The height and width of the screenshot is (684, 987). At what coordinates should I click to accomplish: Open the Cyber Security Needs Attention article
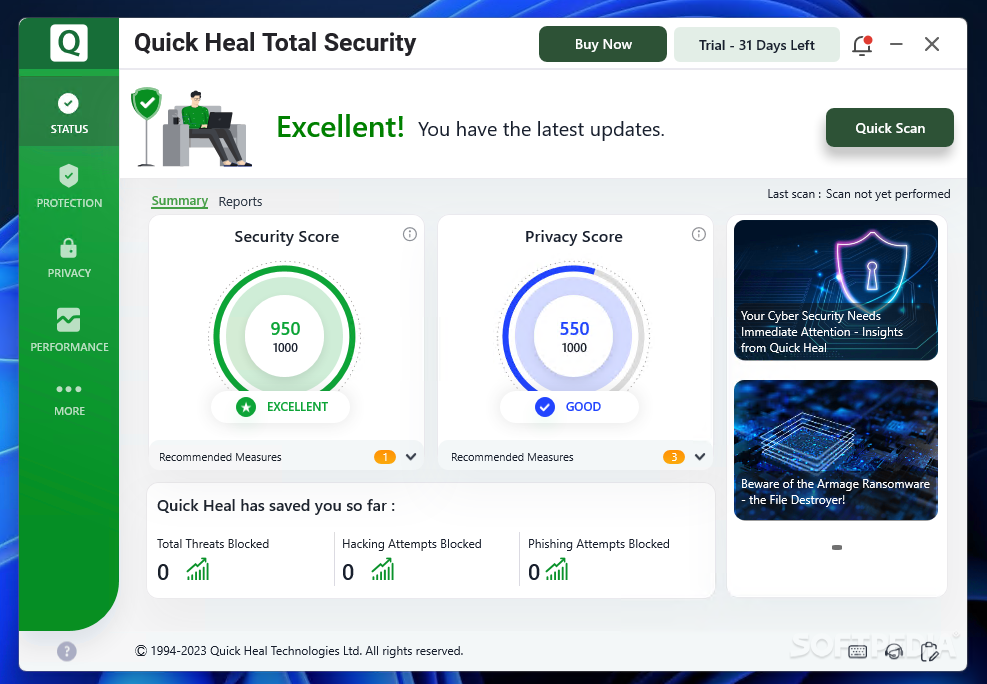pos(836,290)
